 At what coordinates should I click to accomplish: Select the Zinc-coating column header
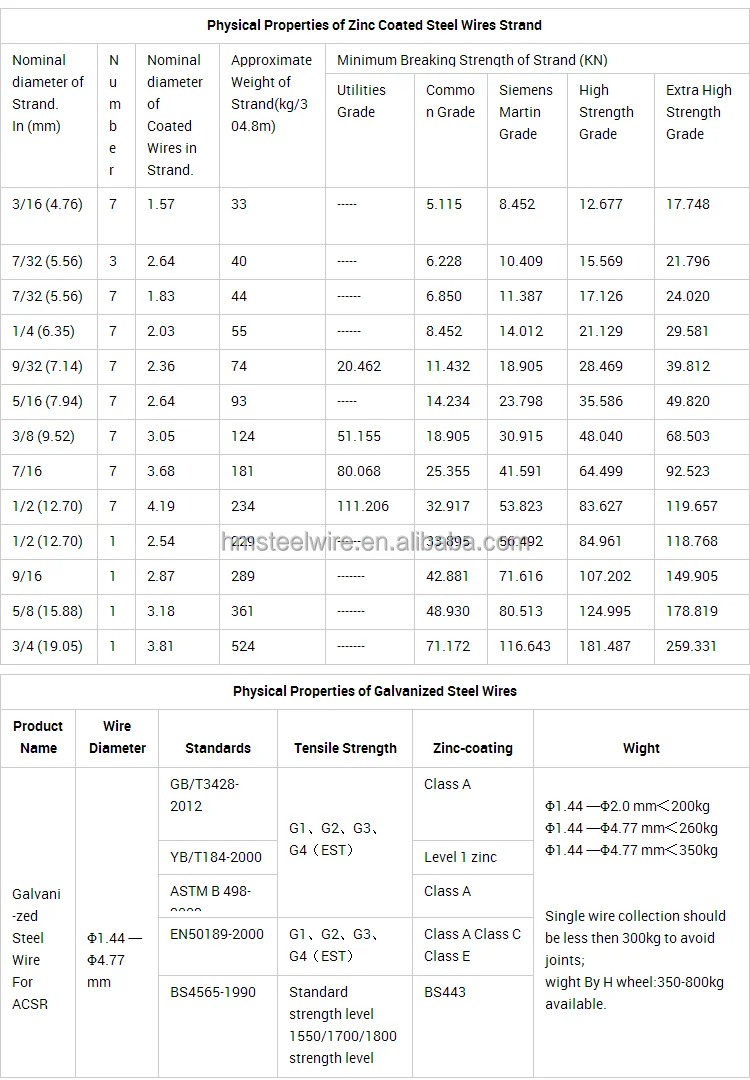click(472, 748)
